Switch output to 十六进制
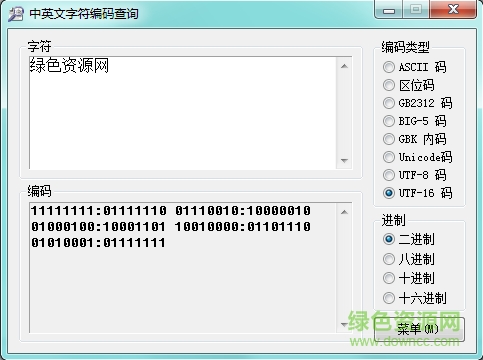The image size is (483, 360). [x=414, y=298]
